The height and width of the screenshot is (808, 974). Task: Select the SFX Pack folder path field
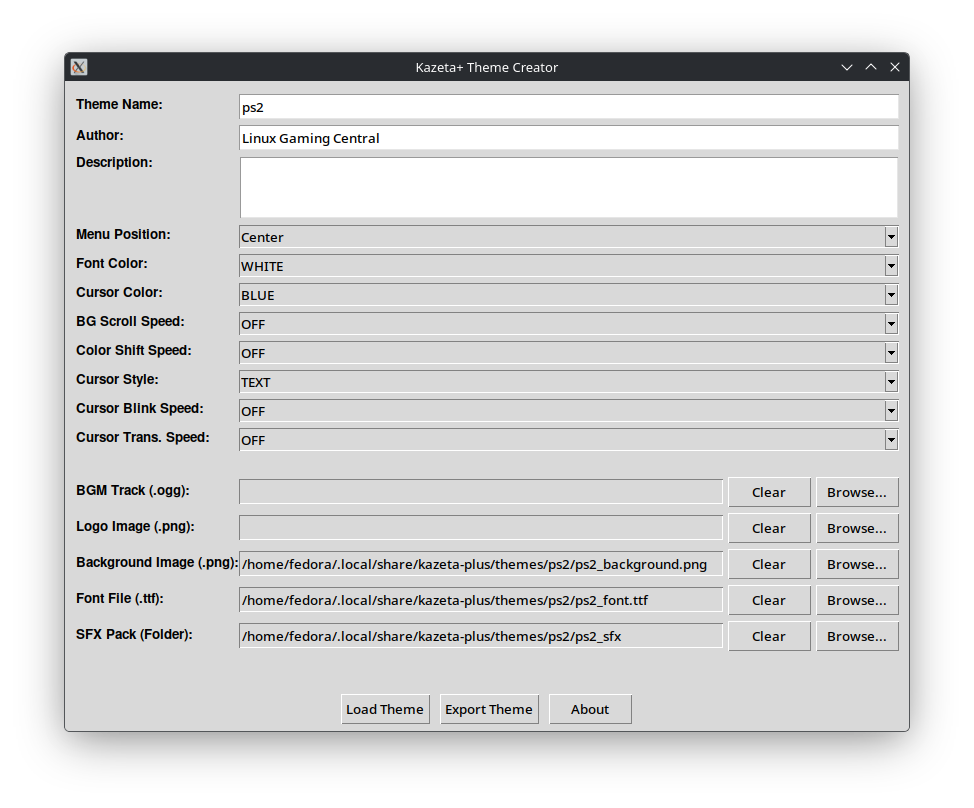point(481,636)
